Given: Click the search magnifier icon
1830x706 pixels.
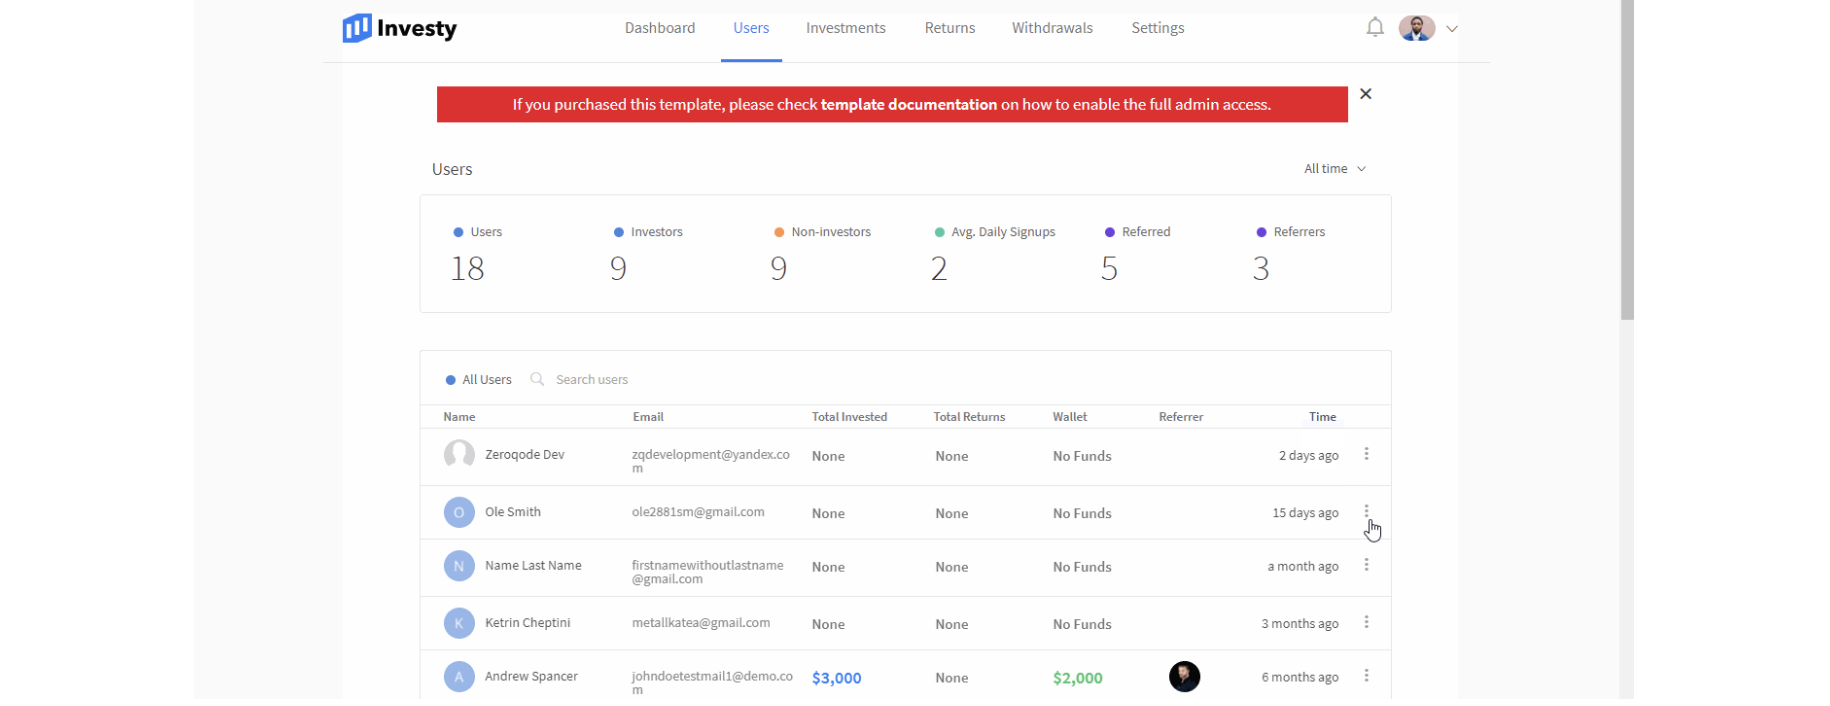Looking at the screenshot, I should 537,379.
